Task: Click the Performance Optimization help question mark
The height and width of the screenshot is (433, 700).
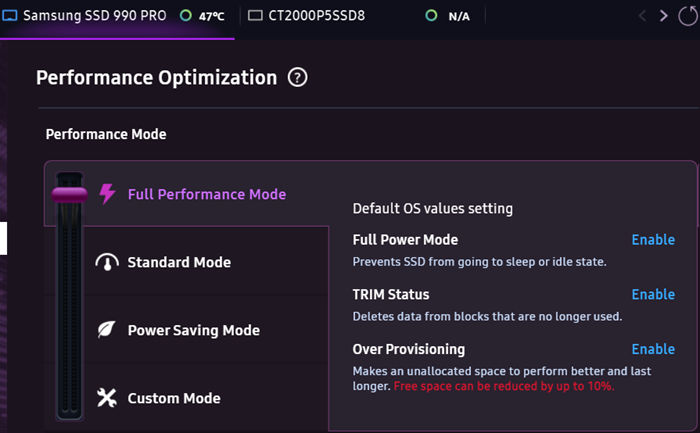Action: point(297,78)
